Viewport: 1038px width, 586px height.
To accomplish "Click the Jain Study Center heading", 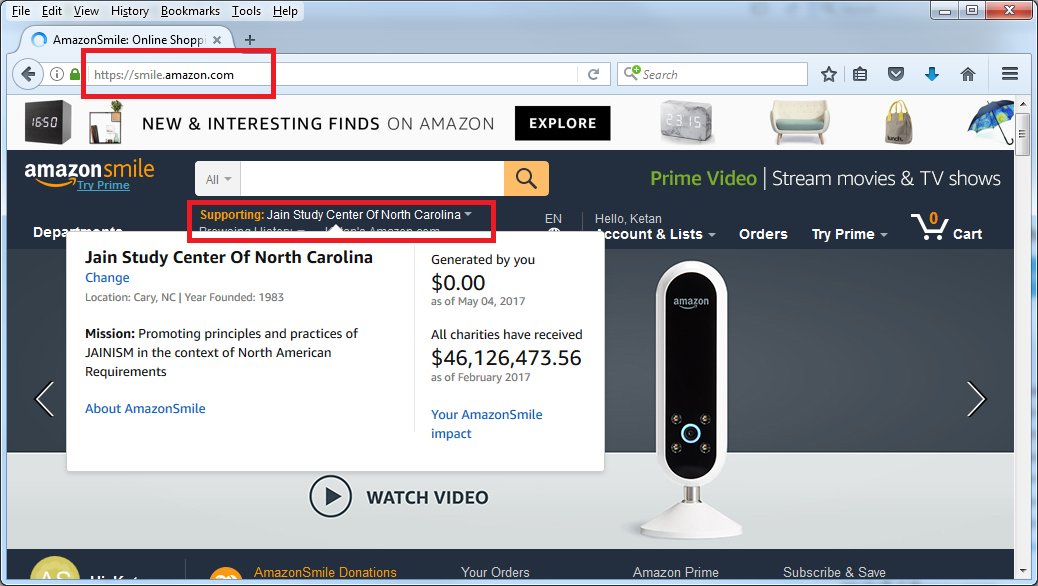I will pyautogui.click(x=228, y=257).
